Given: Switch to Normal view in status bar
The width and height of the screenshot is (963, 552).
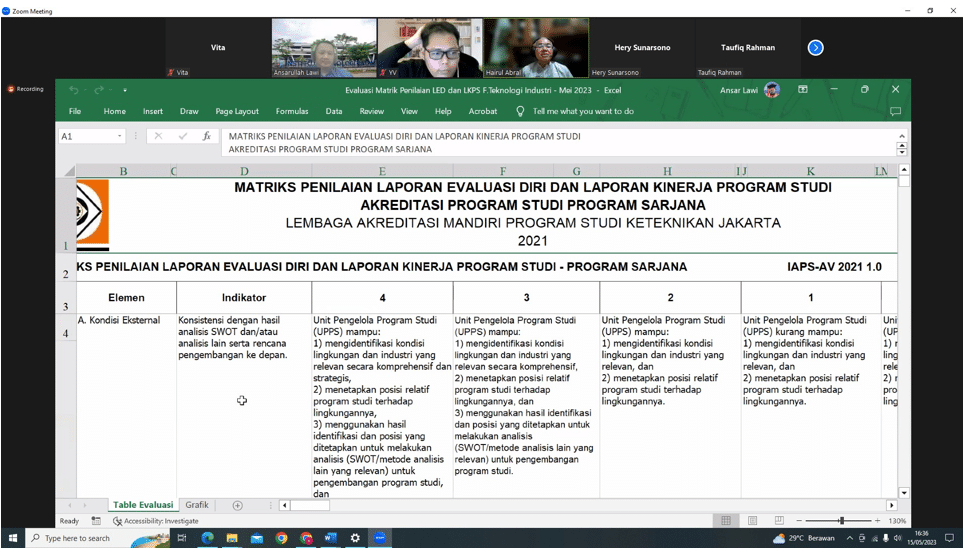Looking at the screenshot, I should coord(726,521).
